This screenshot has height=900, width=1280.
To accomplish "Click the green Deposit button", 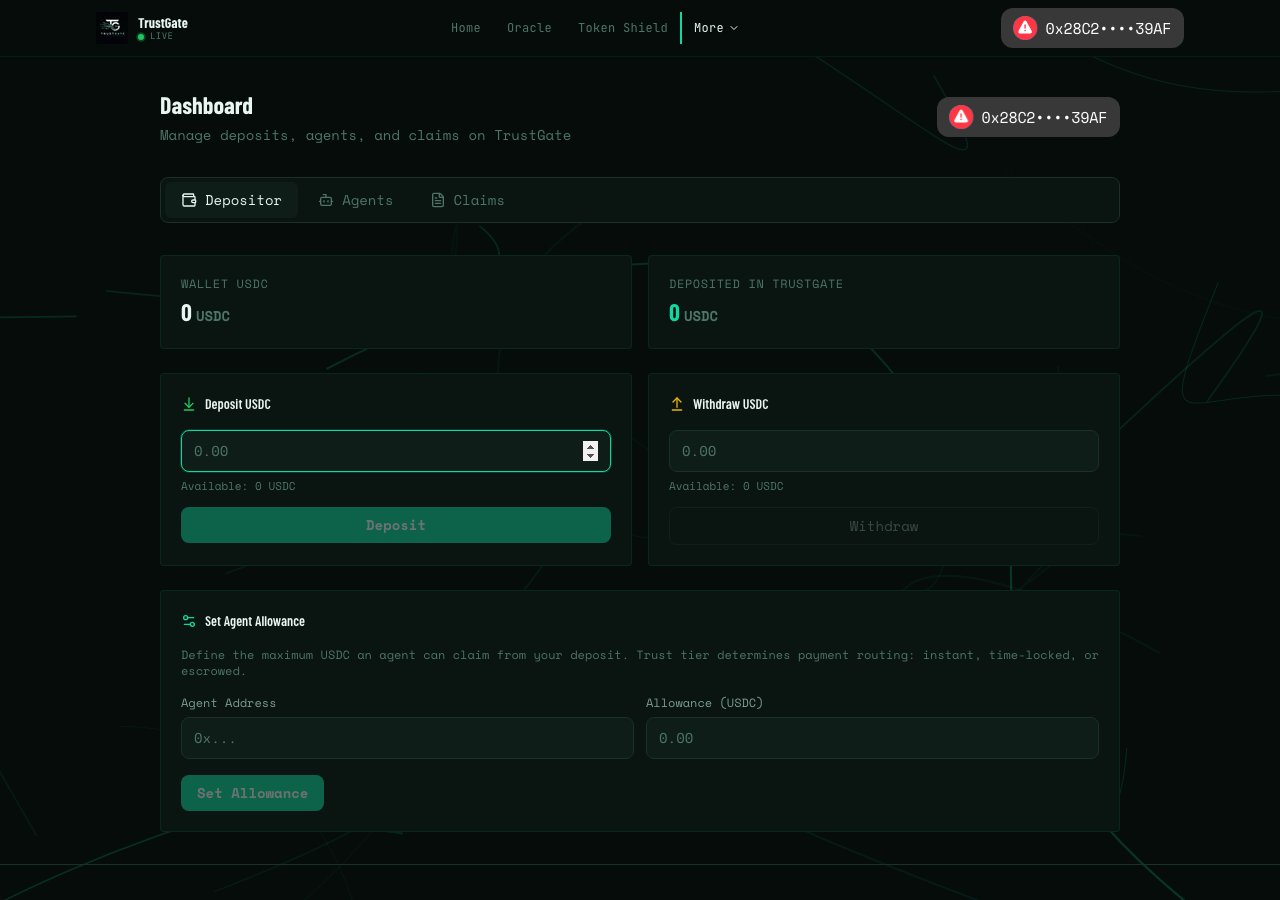I will pyautogui.click(x=396, y=525).
